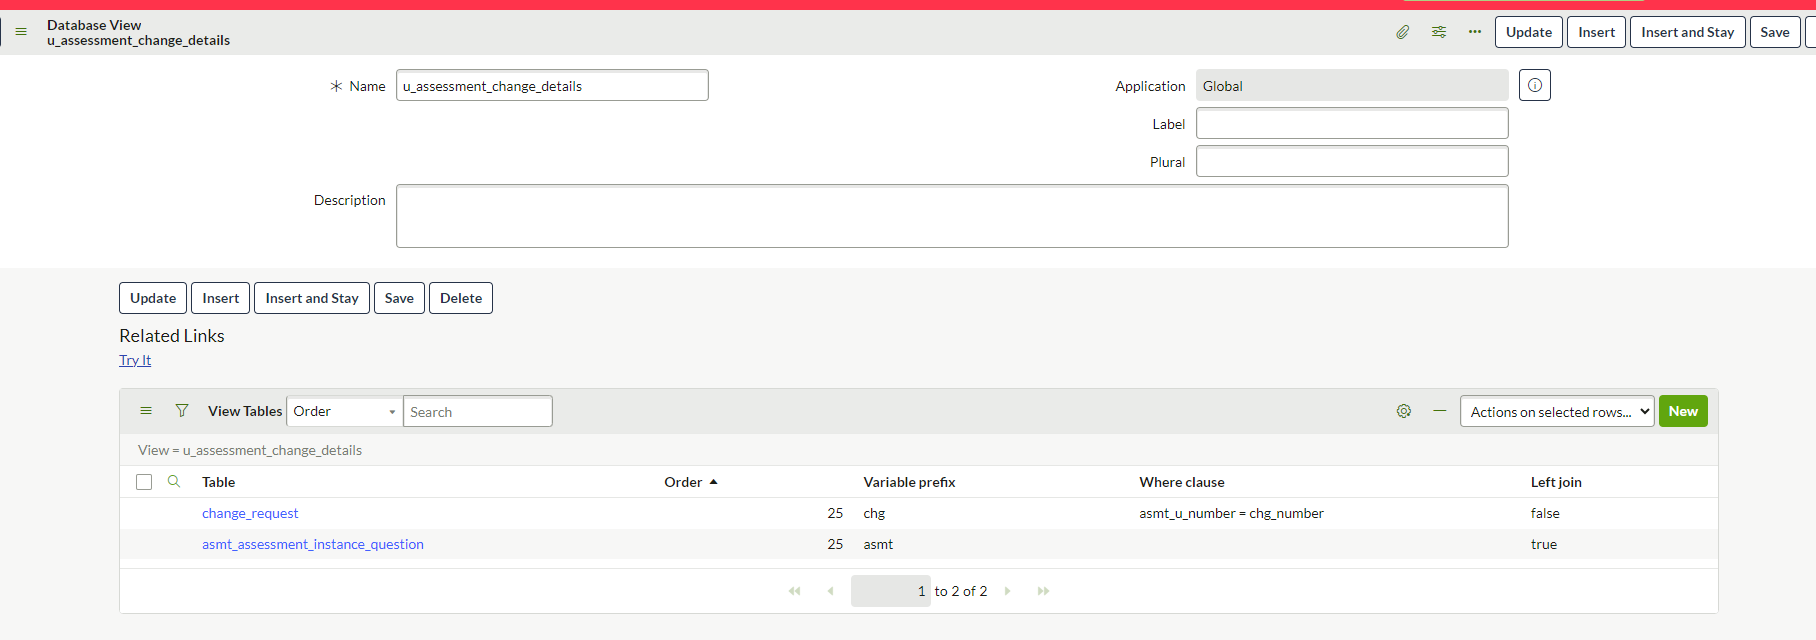Go to last page of list
The height and width of the screenshot is (640, 1816).
coord(1043,591)
